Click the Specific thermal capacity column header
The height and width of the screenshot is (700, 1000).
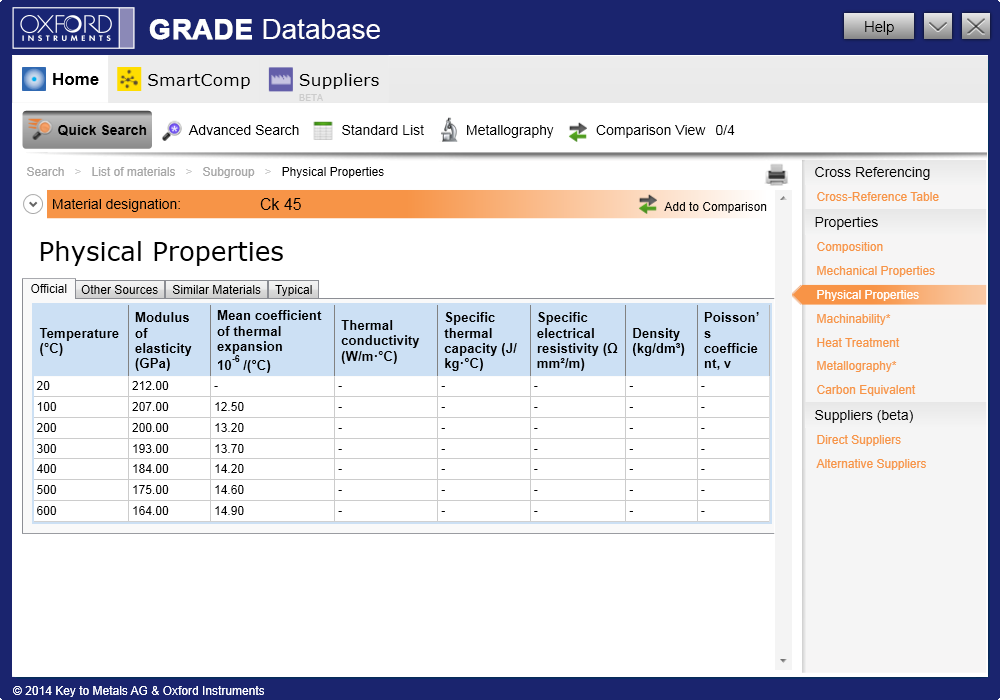484,340
